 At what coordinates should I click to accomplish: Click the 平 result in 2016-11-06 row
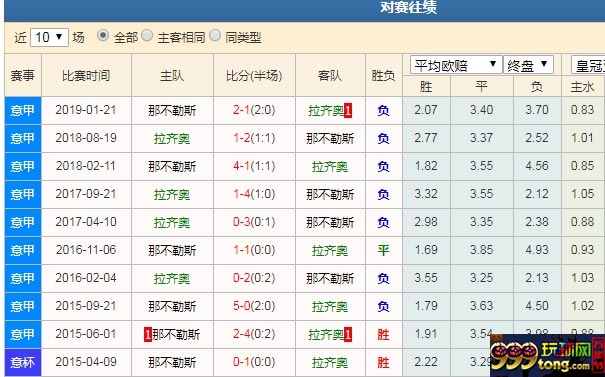[383, 250]
